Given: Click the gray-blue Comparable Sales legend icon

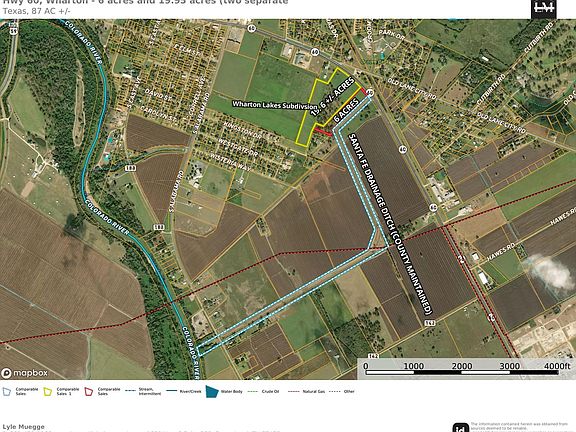Looking at the screenshot, I should 7,392.
